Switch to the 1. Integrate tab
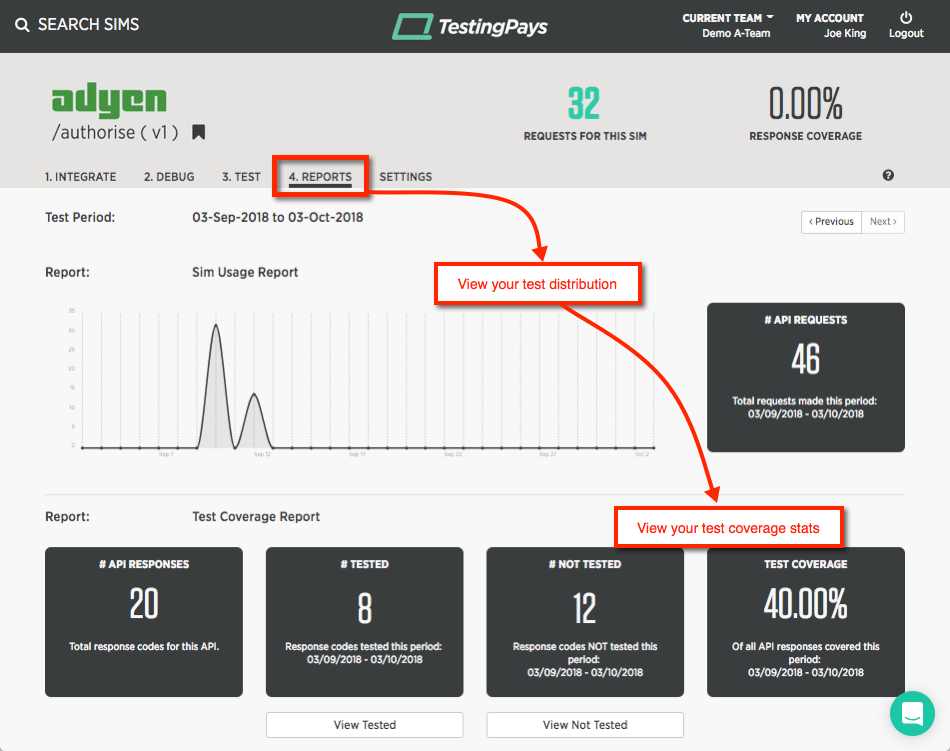 [x=81, y=177]
